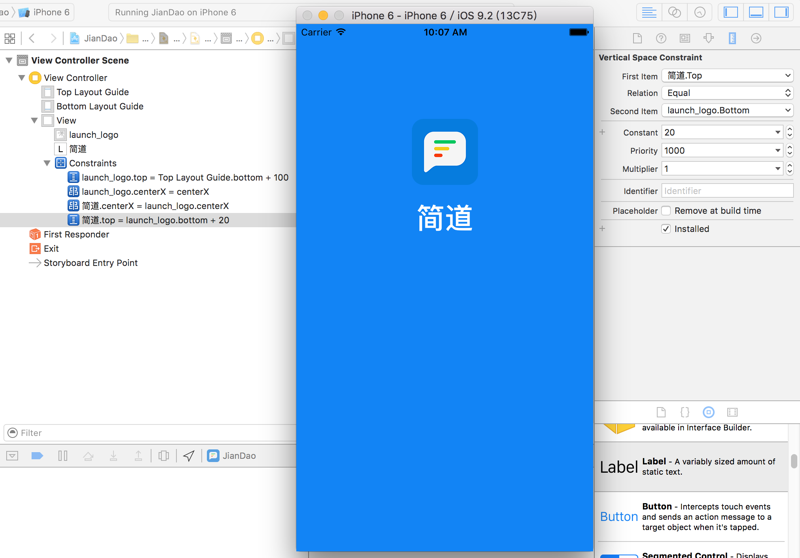800x558 pixels.
Task: Show the object library
Action: click(x=709, y=412)
